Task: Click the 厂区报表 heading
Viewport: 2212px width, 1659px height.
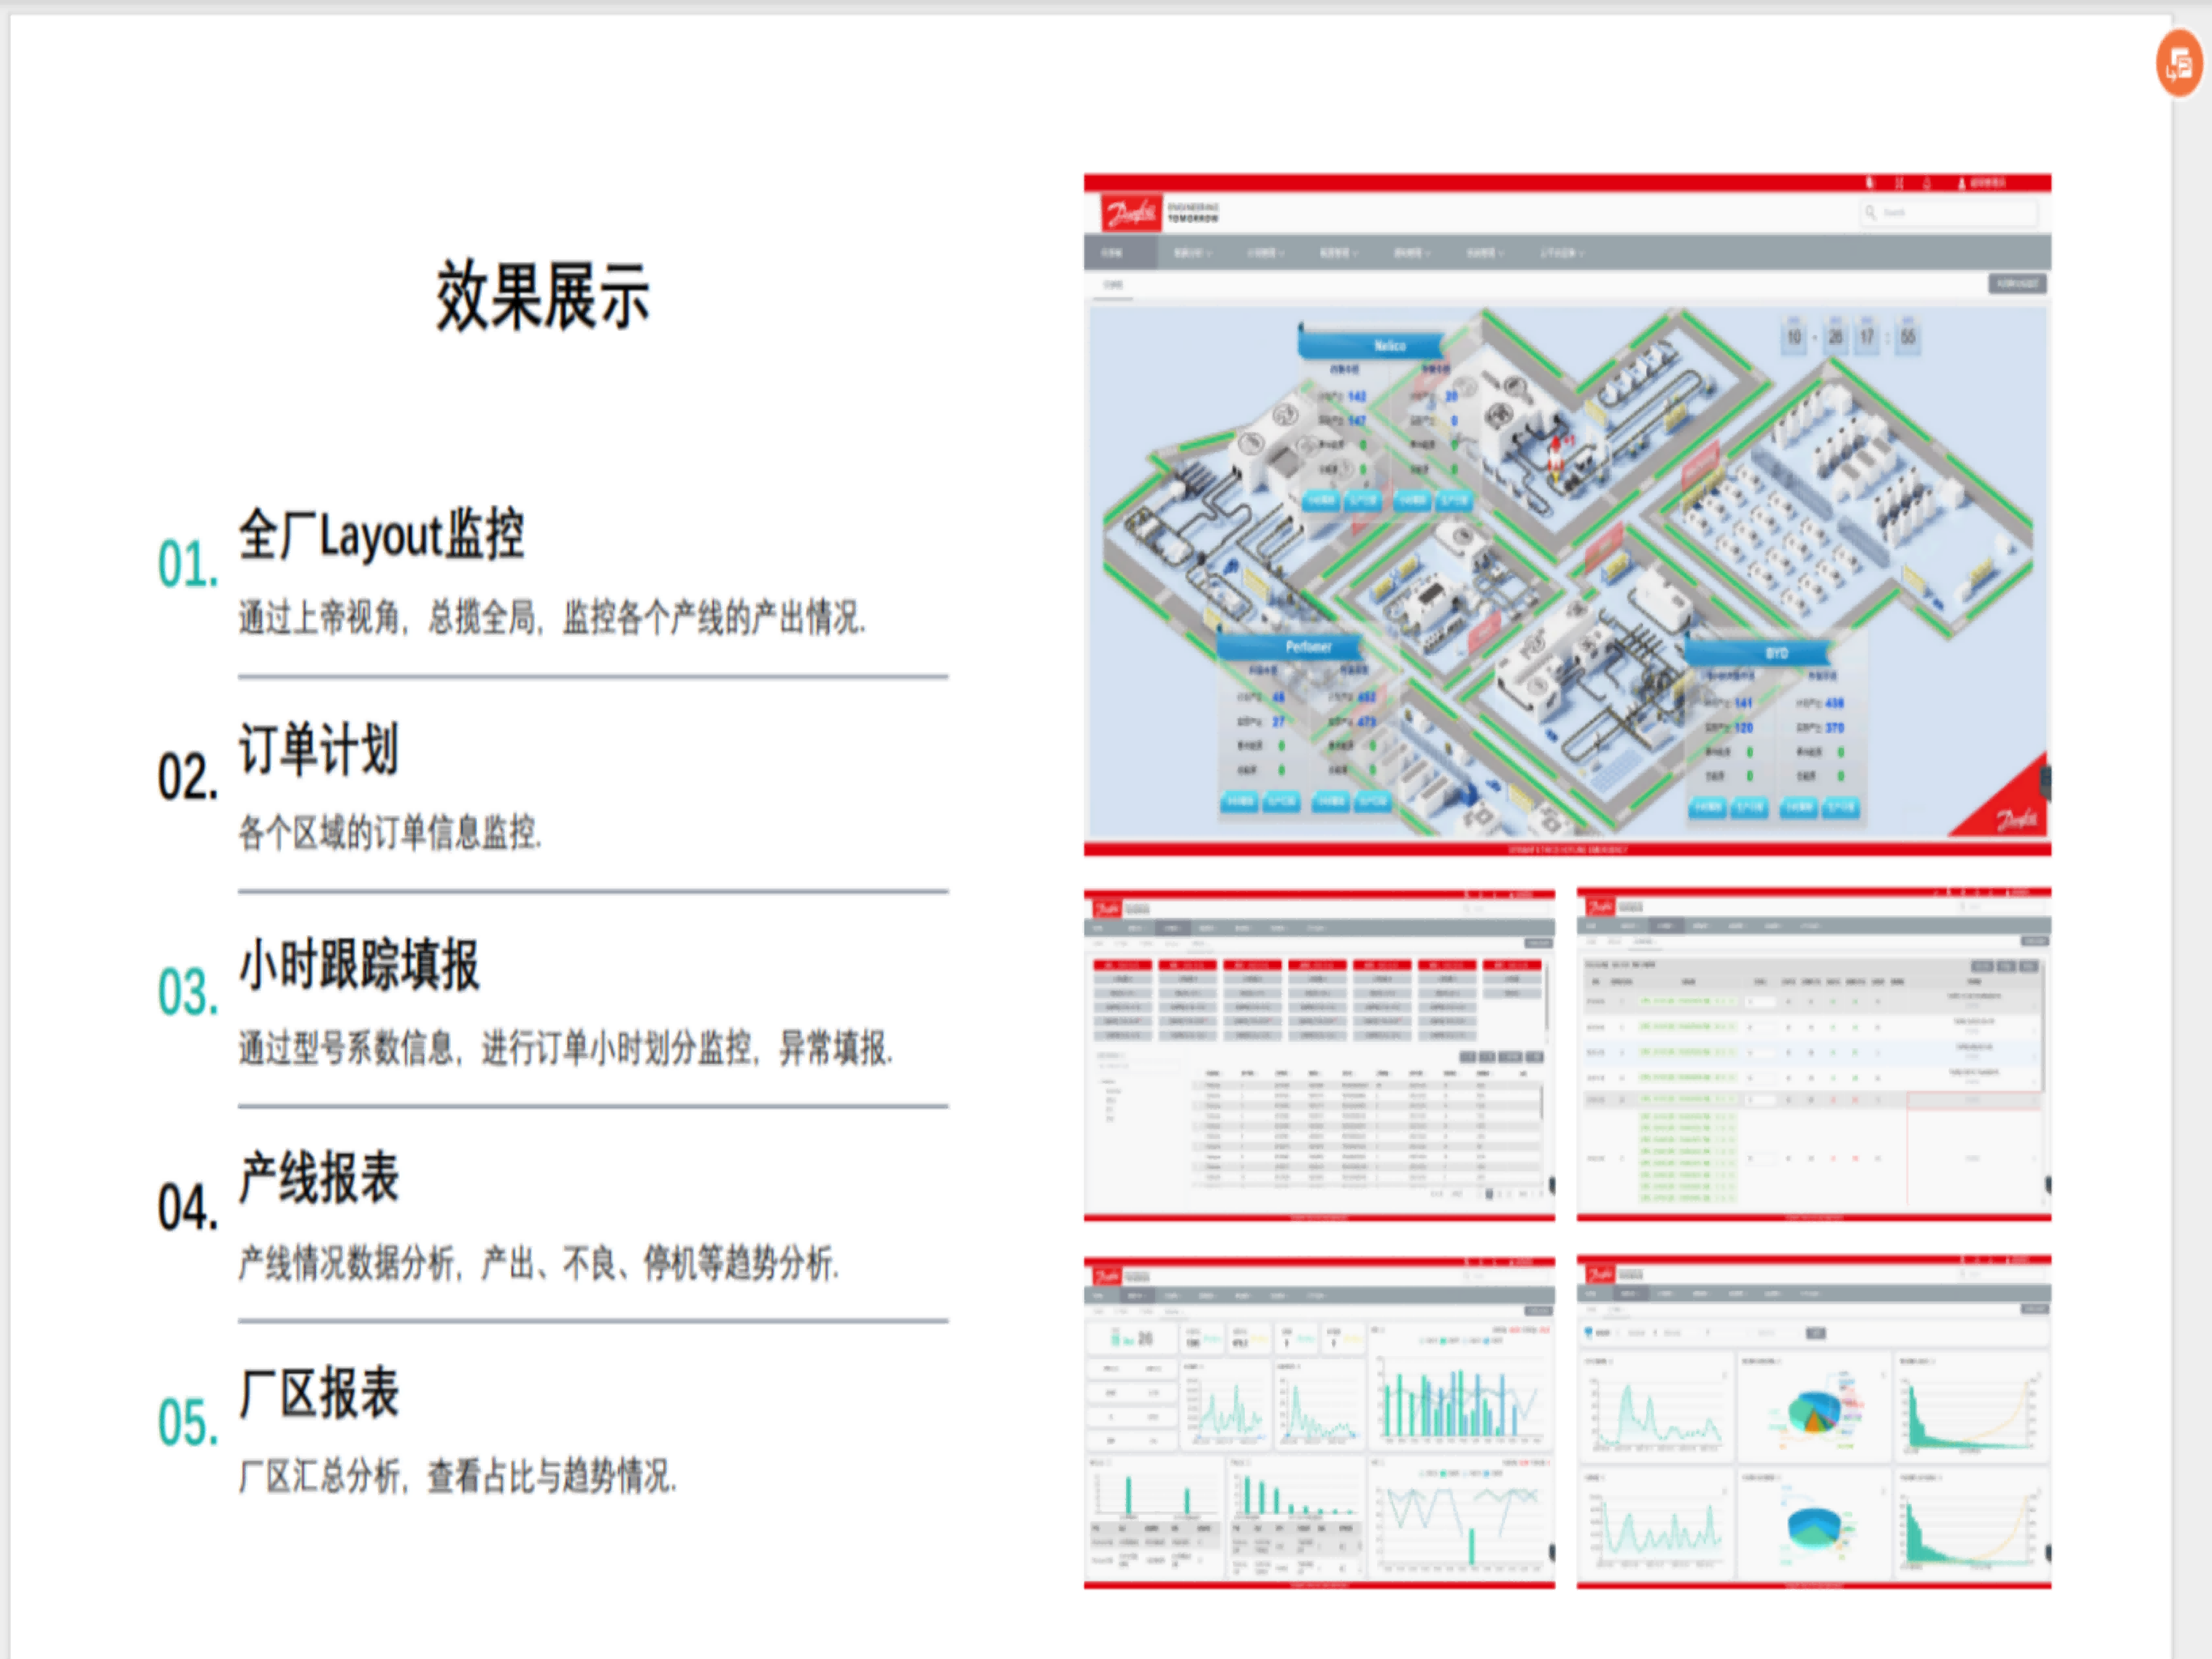Action: tap(318, 1392)
